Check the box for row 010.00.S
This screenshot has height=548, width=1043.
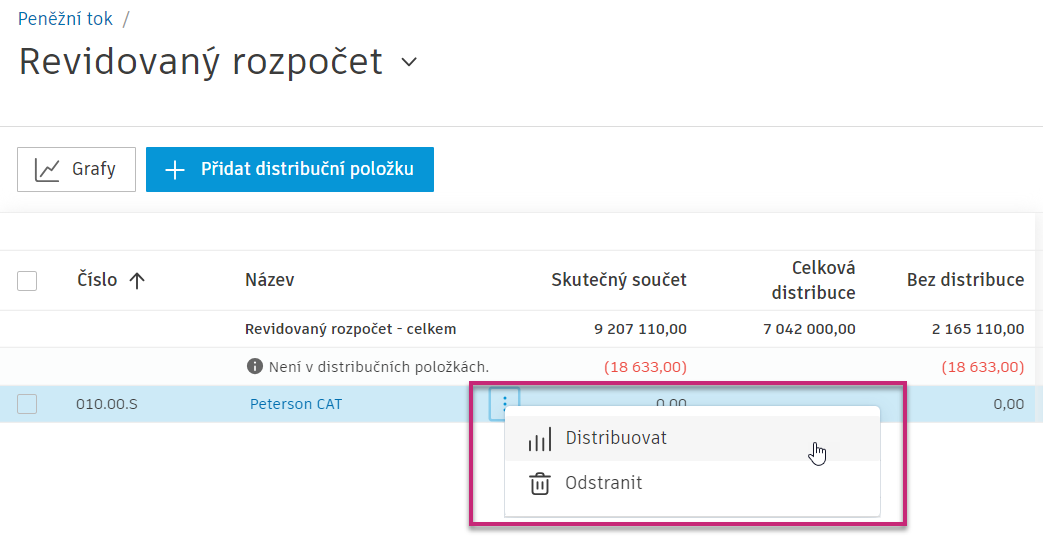[27, 404]
